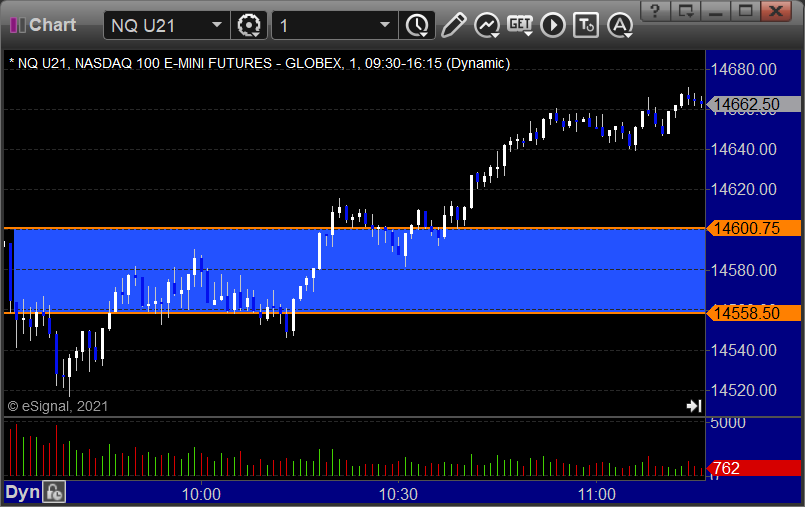Image resolution: width=805 pixels, height=507 pixels.
Task: Maximize the Chart window
Action: tap(745, 10)
